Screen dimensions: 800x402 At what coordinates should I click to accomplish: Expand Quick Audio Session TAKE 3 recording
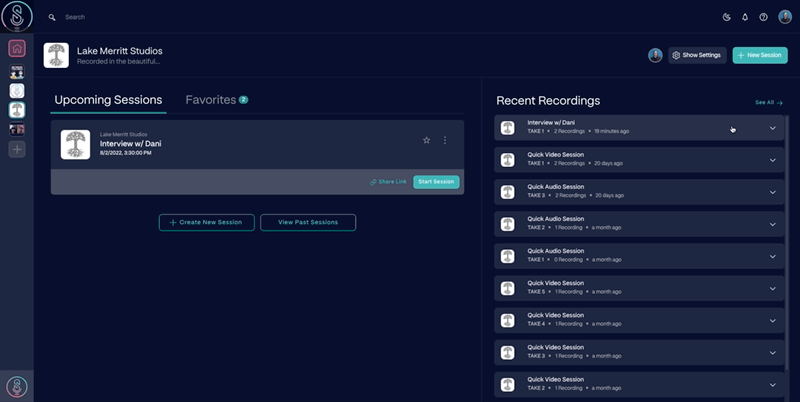[772, 192]
